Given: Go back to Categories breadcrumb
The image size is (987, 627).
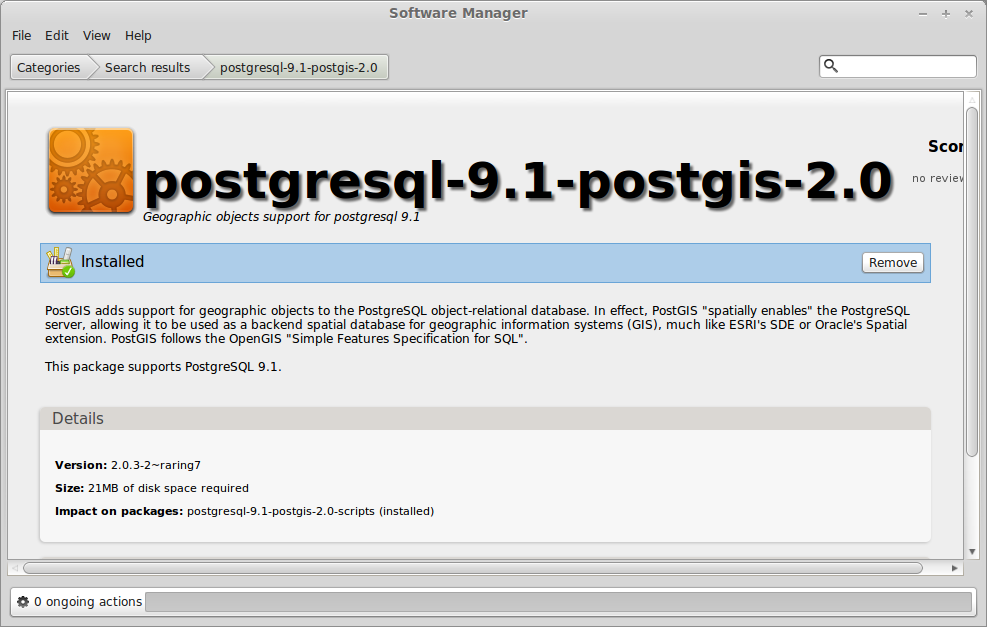Looking at the screenshot, I should pos(48,67).
